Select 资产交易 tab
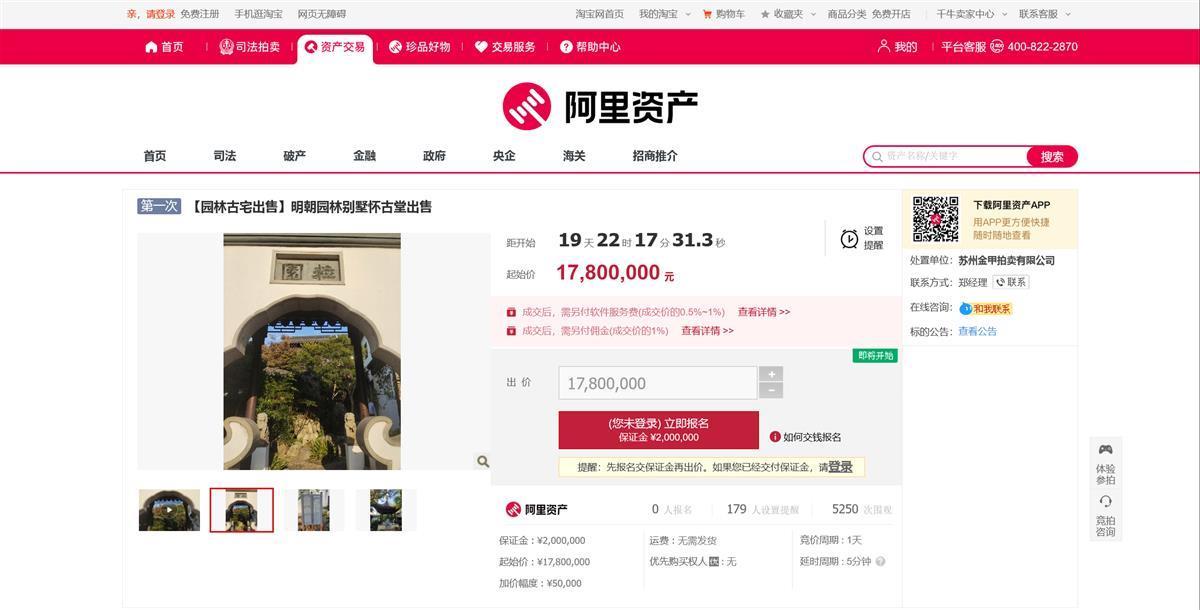The image size is (1200, 610). click(335, 47)
